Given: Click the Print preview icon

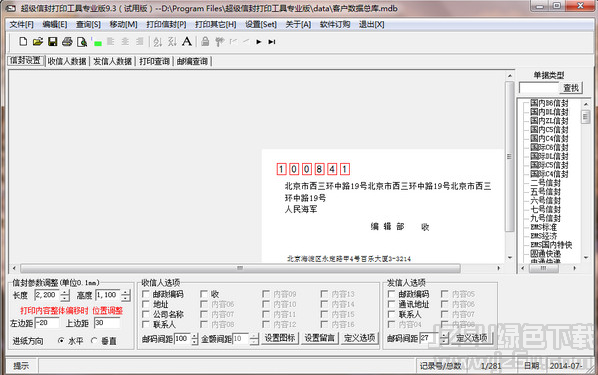Looking at the screenshot, I should coord(82,42).
